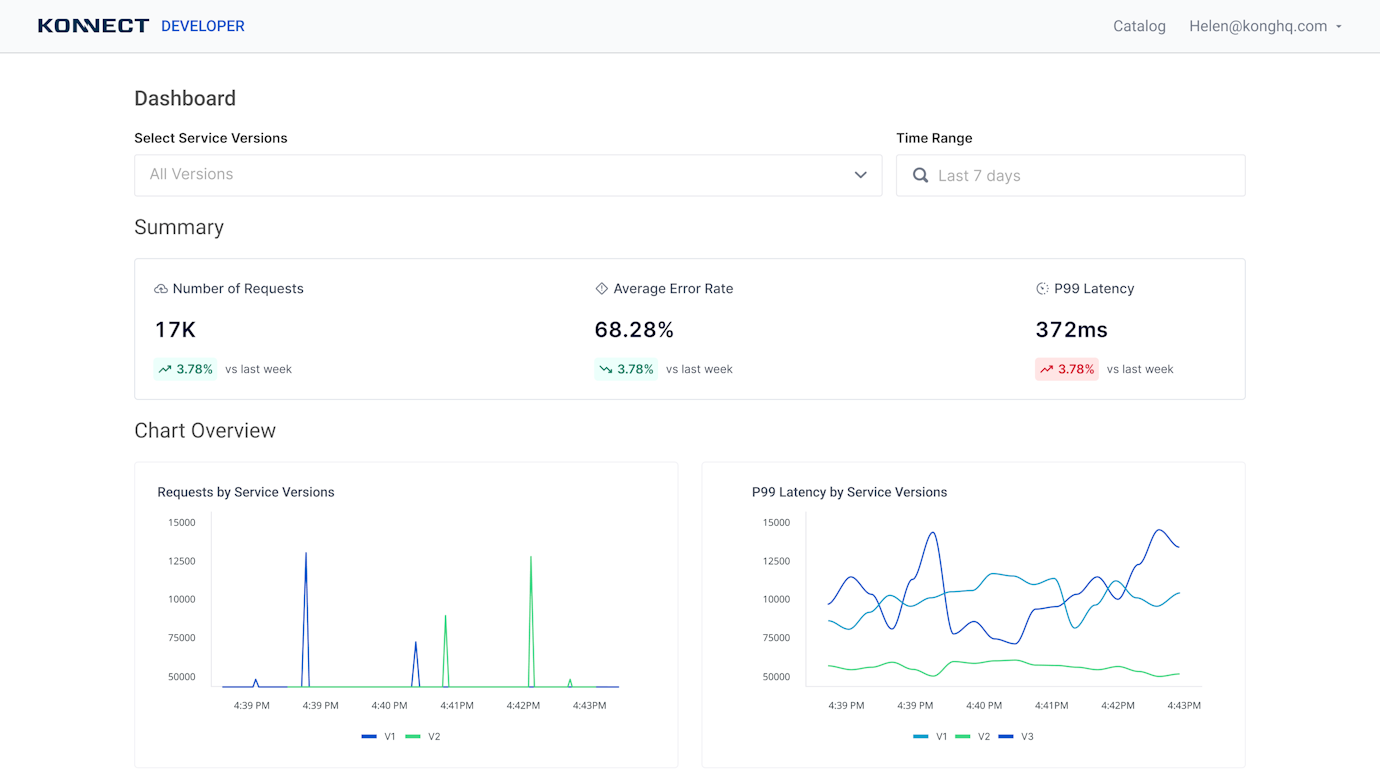Toggle the V2 series in Requests chart legend

click(x=425, y=736)
